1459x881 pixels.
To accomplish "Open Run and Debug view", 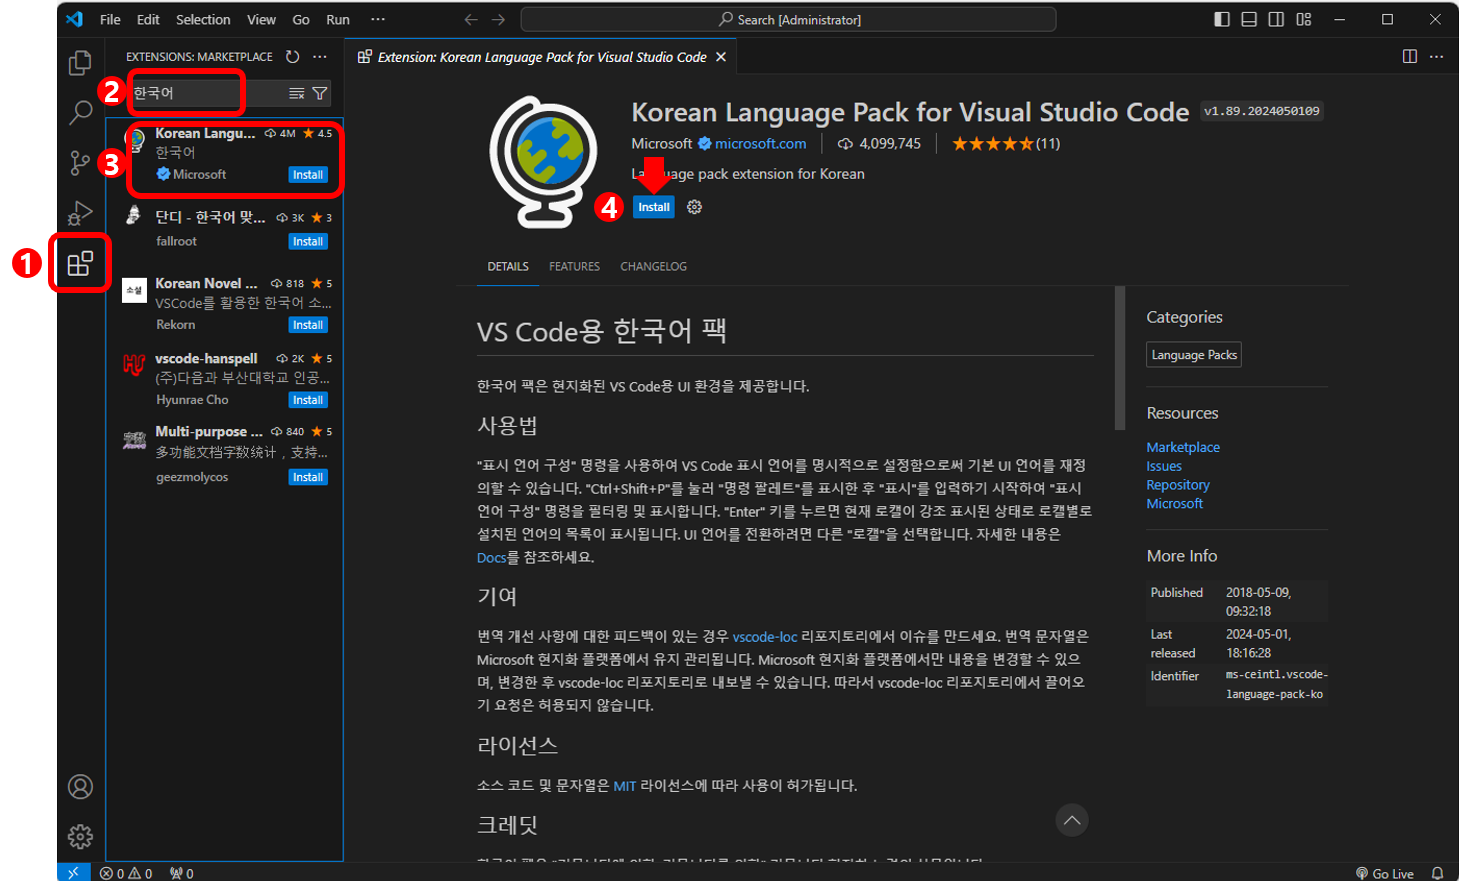I will 80,212.
